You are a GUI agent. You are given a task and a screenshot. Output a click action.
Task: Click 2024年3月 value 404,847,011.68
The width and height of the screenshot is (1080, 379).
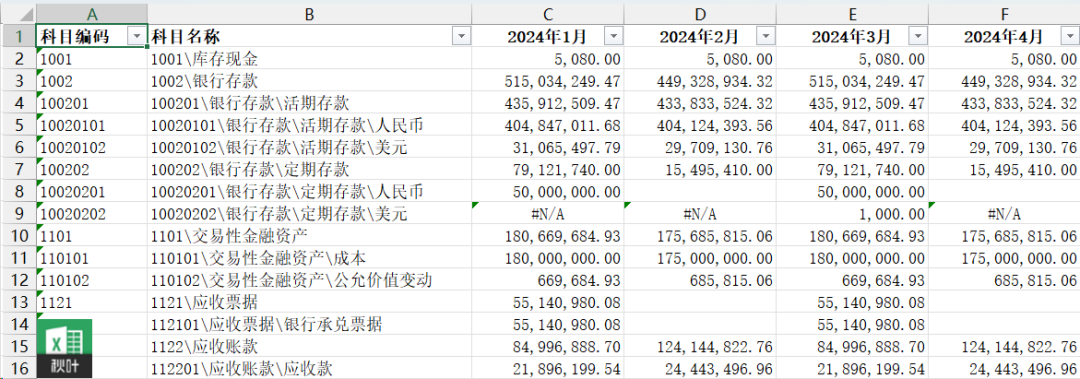tap(851, 125)
